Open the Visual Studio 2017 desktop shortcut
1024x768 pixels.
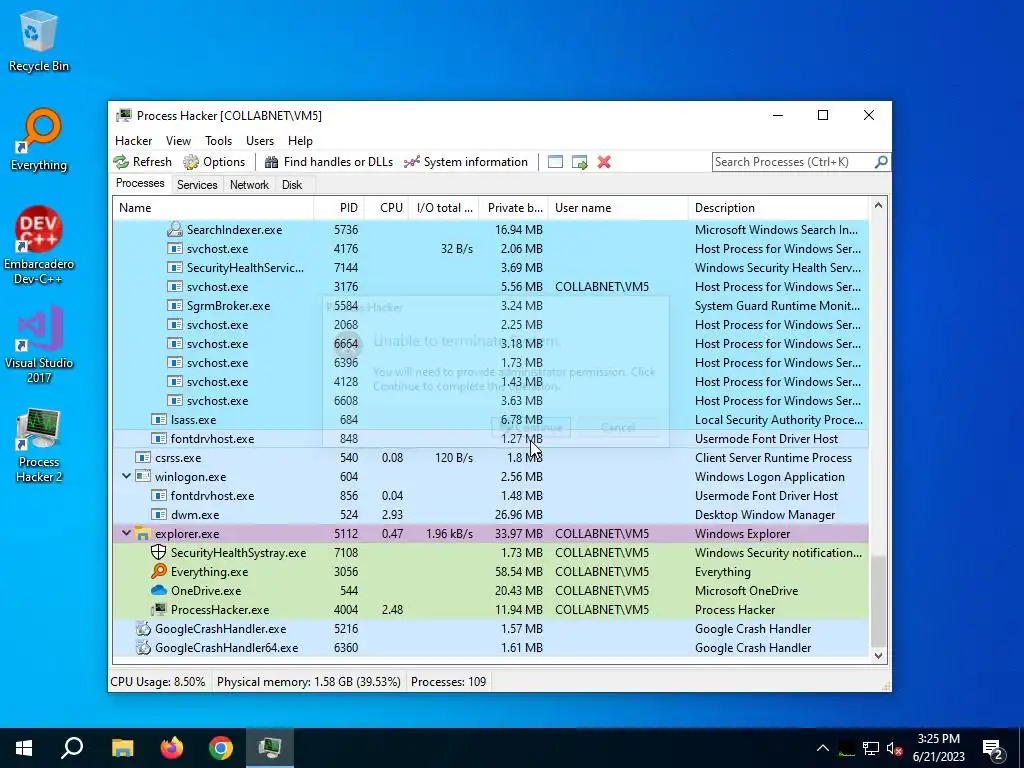39,344
